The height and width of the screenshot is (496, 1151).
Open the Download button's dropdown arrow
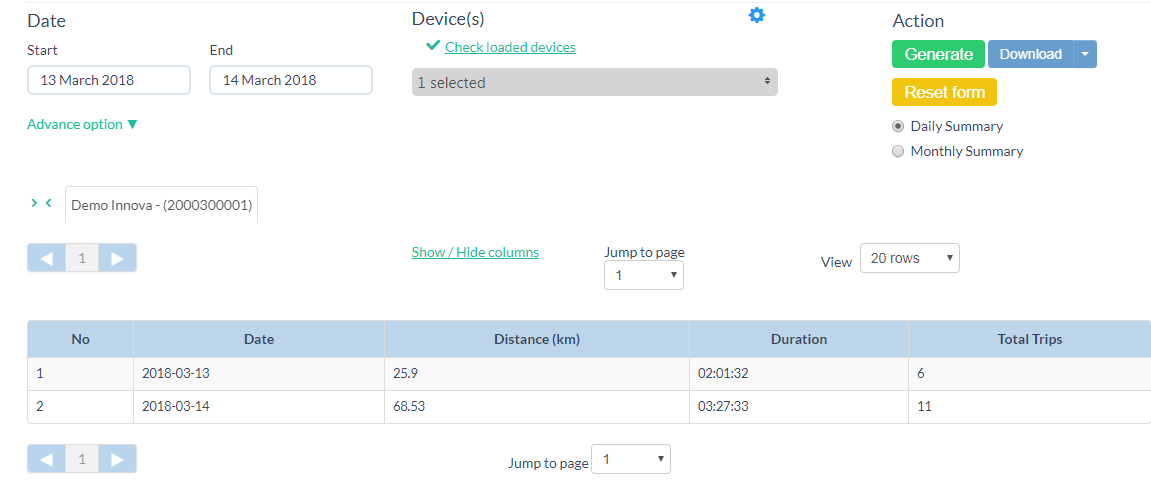point(1085,54)
